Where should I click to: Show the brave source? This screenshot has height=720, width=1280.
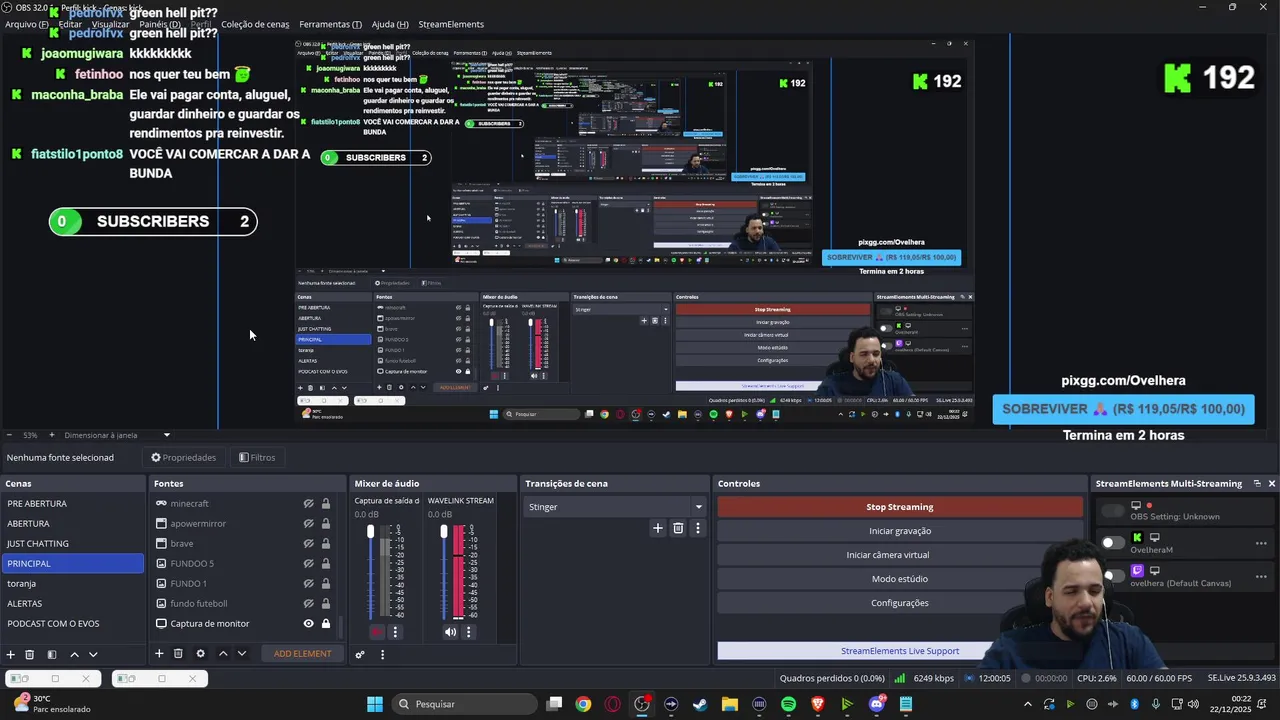coord(309,543)
